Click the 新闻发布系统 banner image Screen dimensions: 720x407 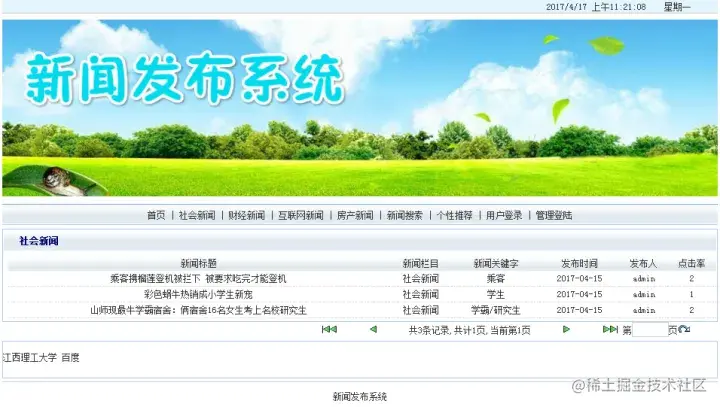pos(360,108)
